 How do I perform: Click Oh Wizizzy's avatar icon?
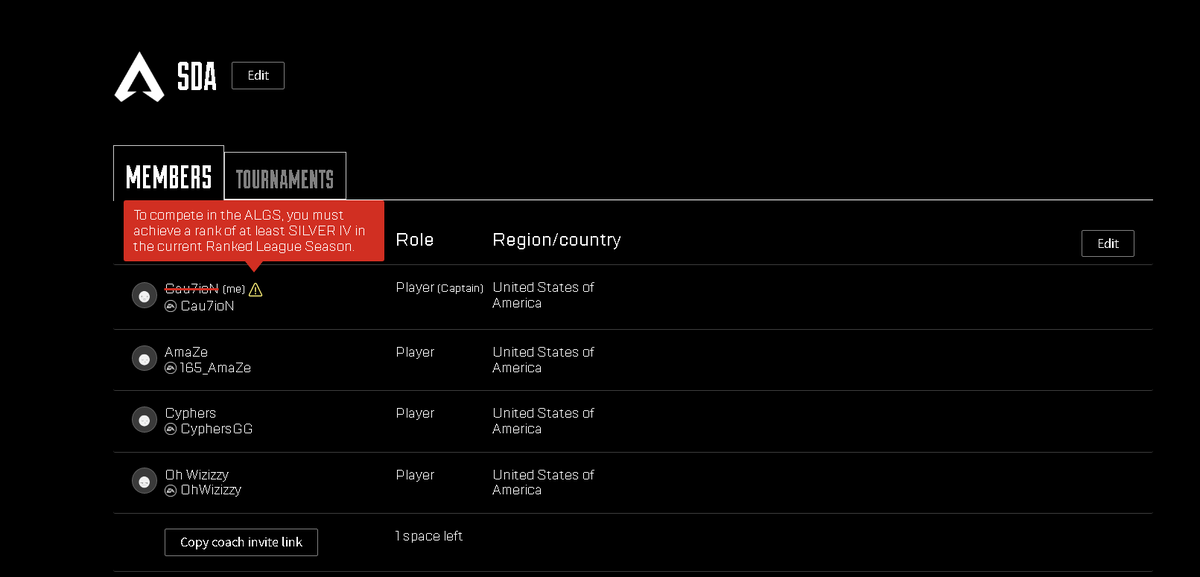click(144, 481)
